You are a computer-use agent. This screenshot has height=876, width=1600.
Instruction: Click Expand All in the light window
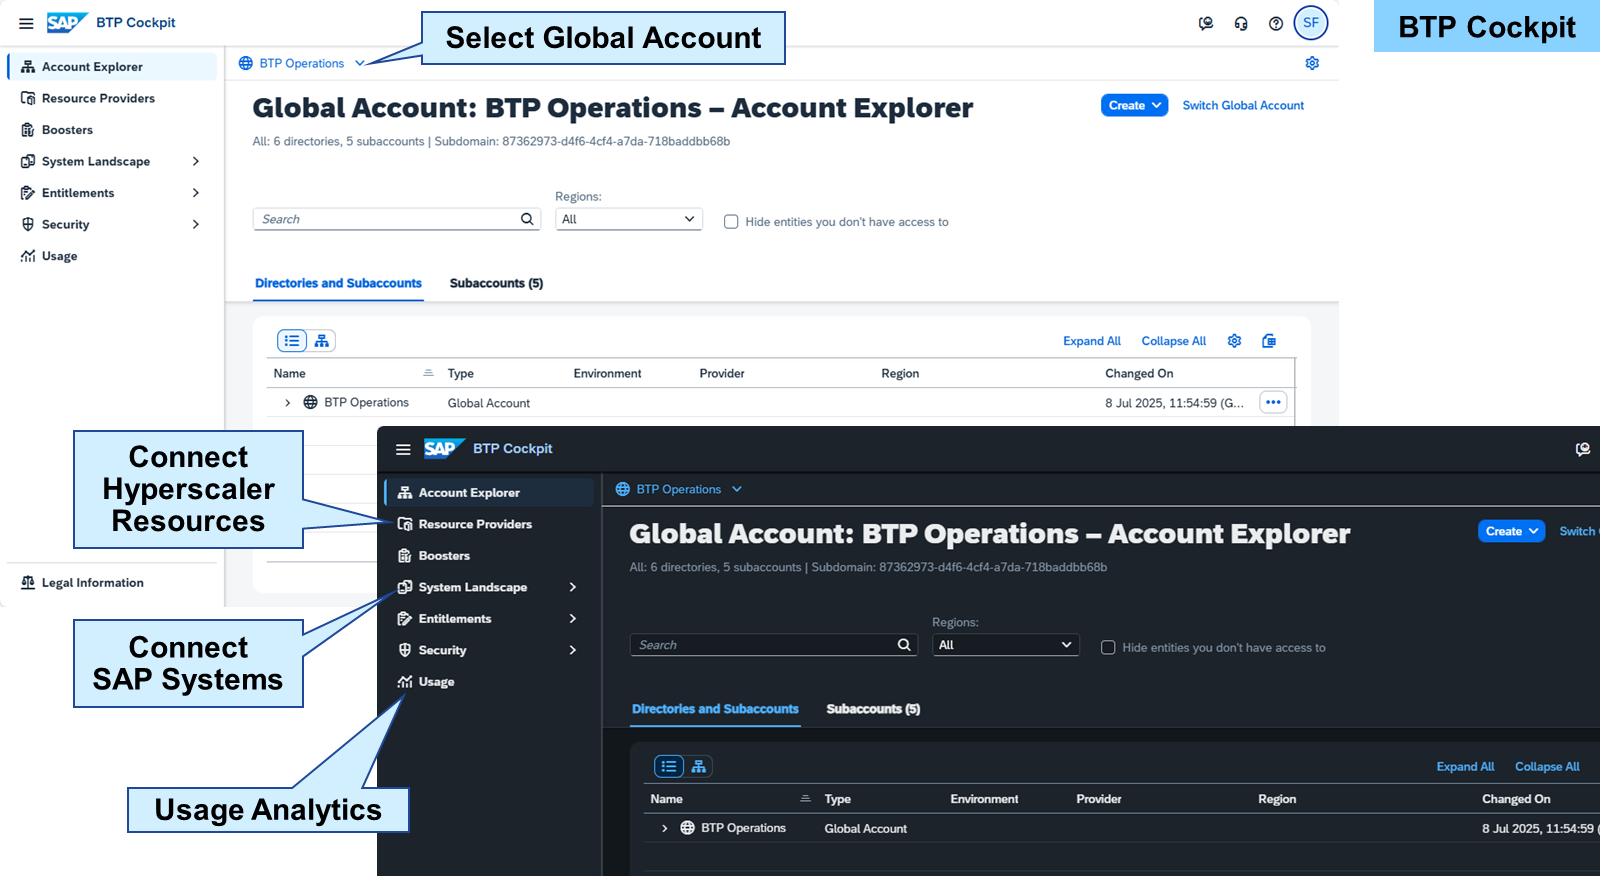point(1092,341)
